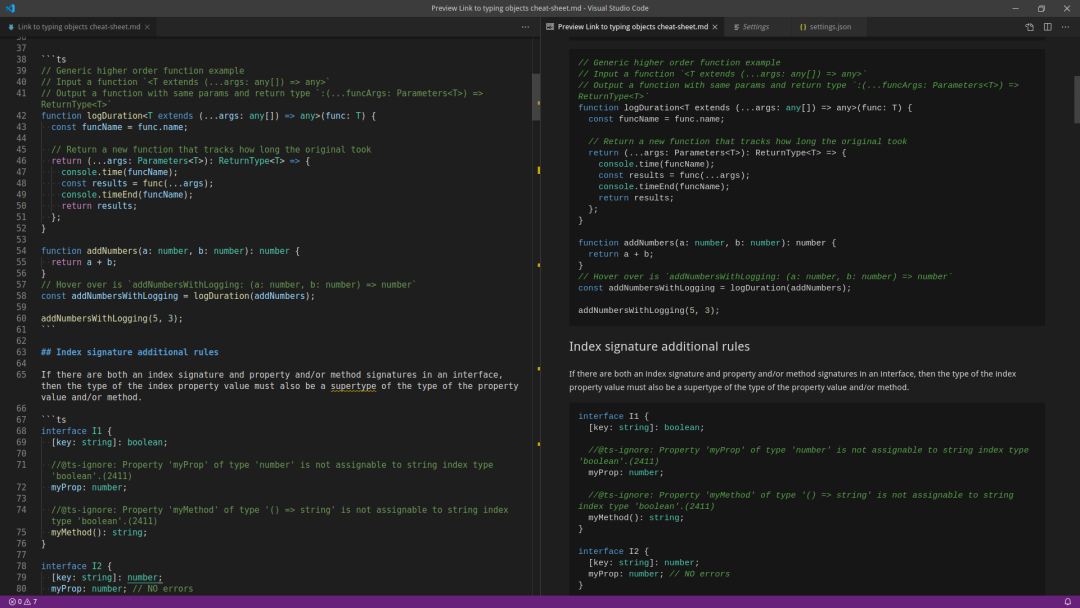Switch to the Settings tab

pyautogui.click(x=751, y=27)
